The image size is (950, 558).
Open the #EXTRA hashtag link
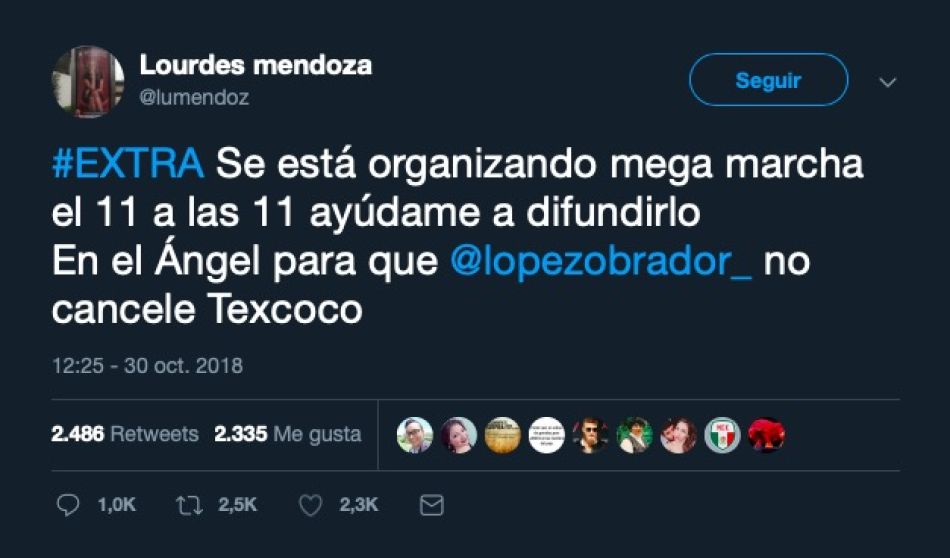point(128,164)
